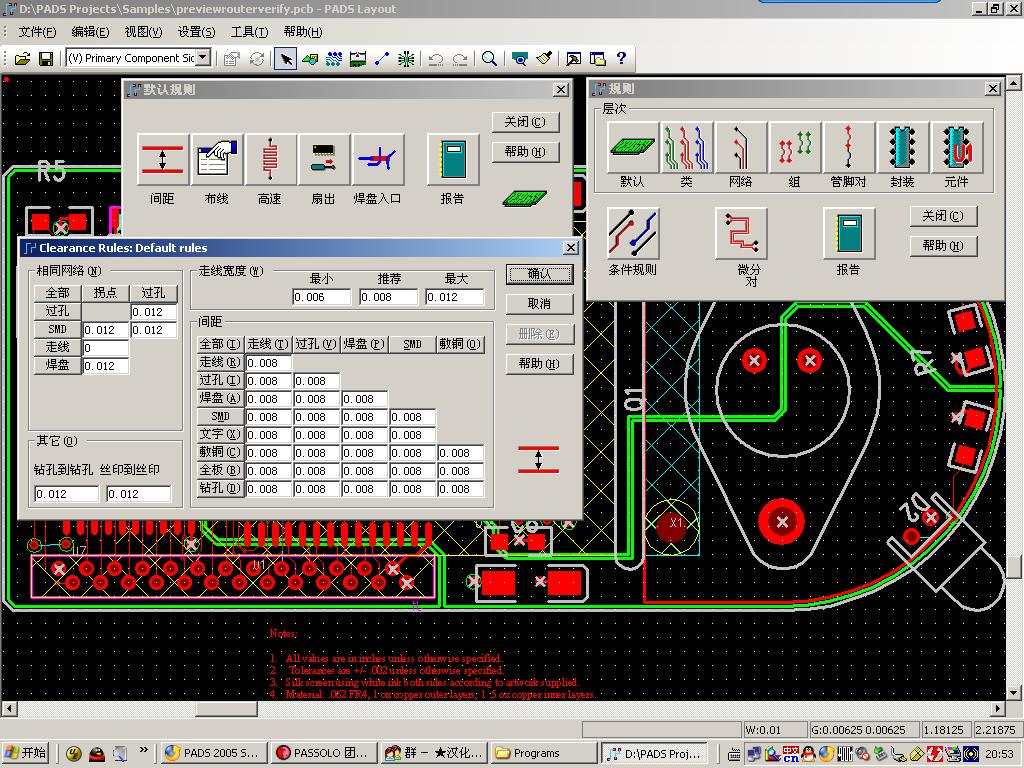Switch to the Programs taskbar window
1024x768 pixels.
coord(543,753)
